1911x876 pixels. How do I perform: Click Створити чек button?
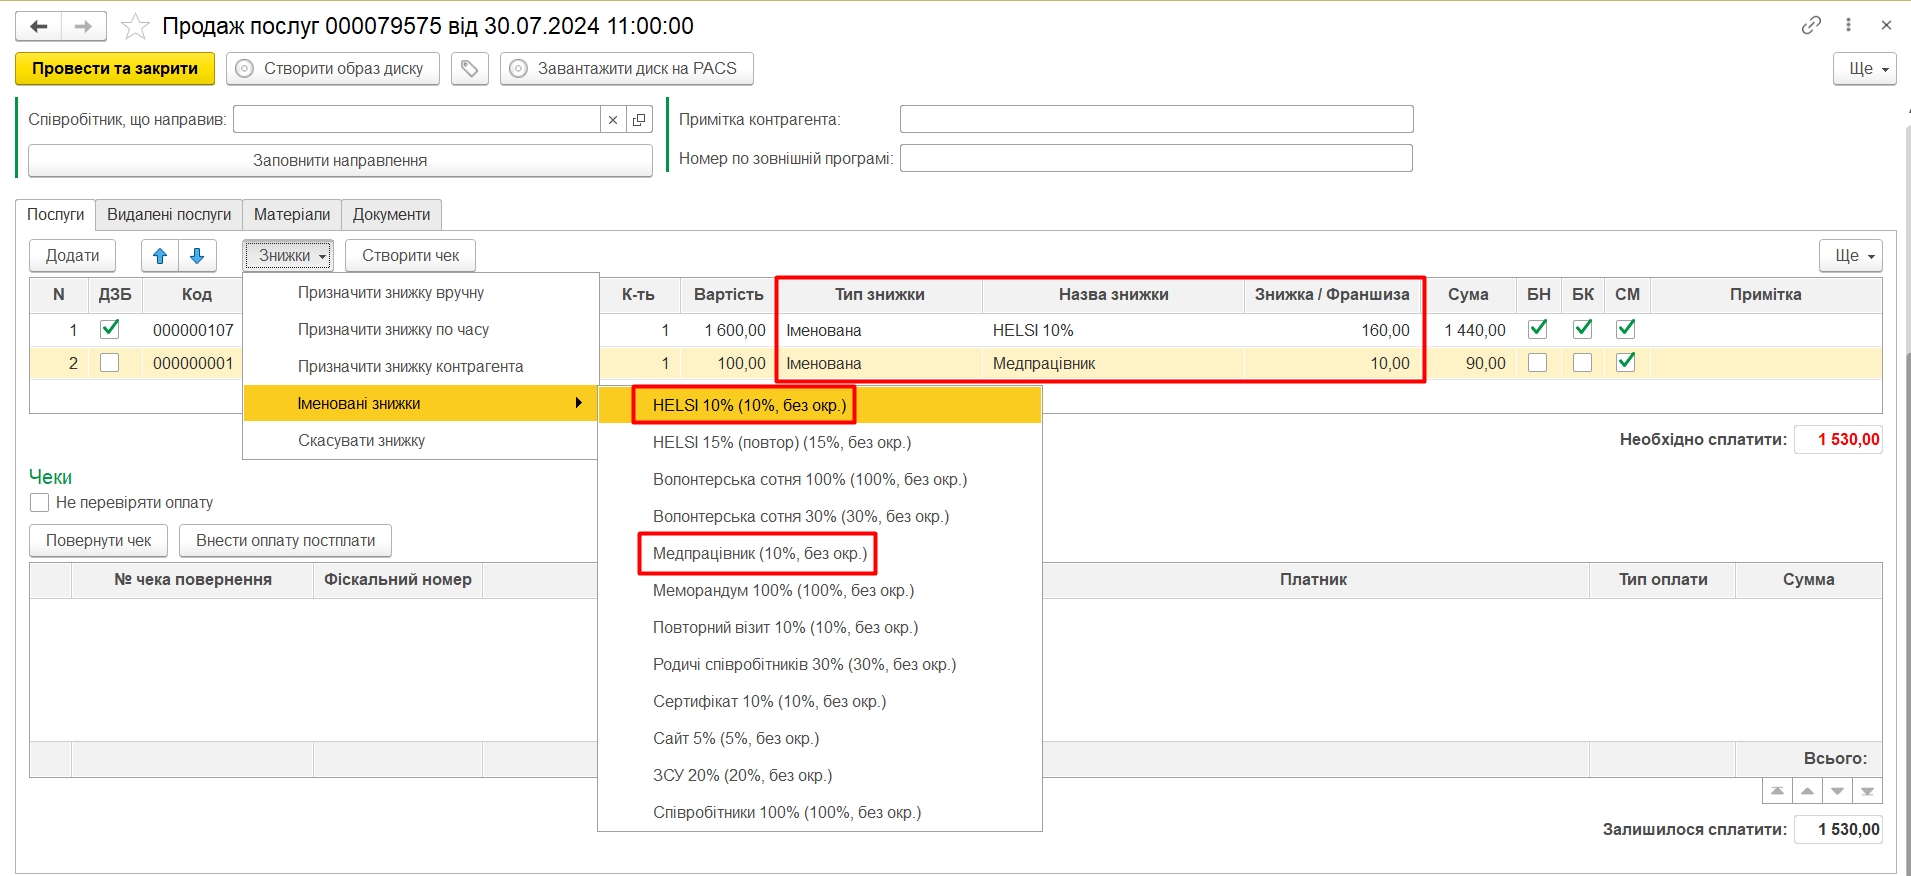[410, 256]
